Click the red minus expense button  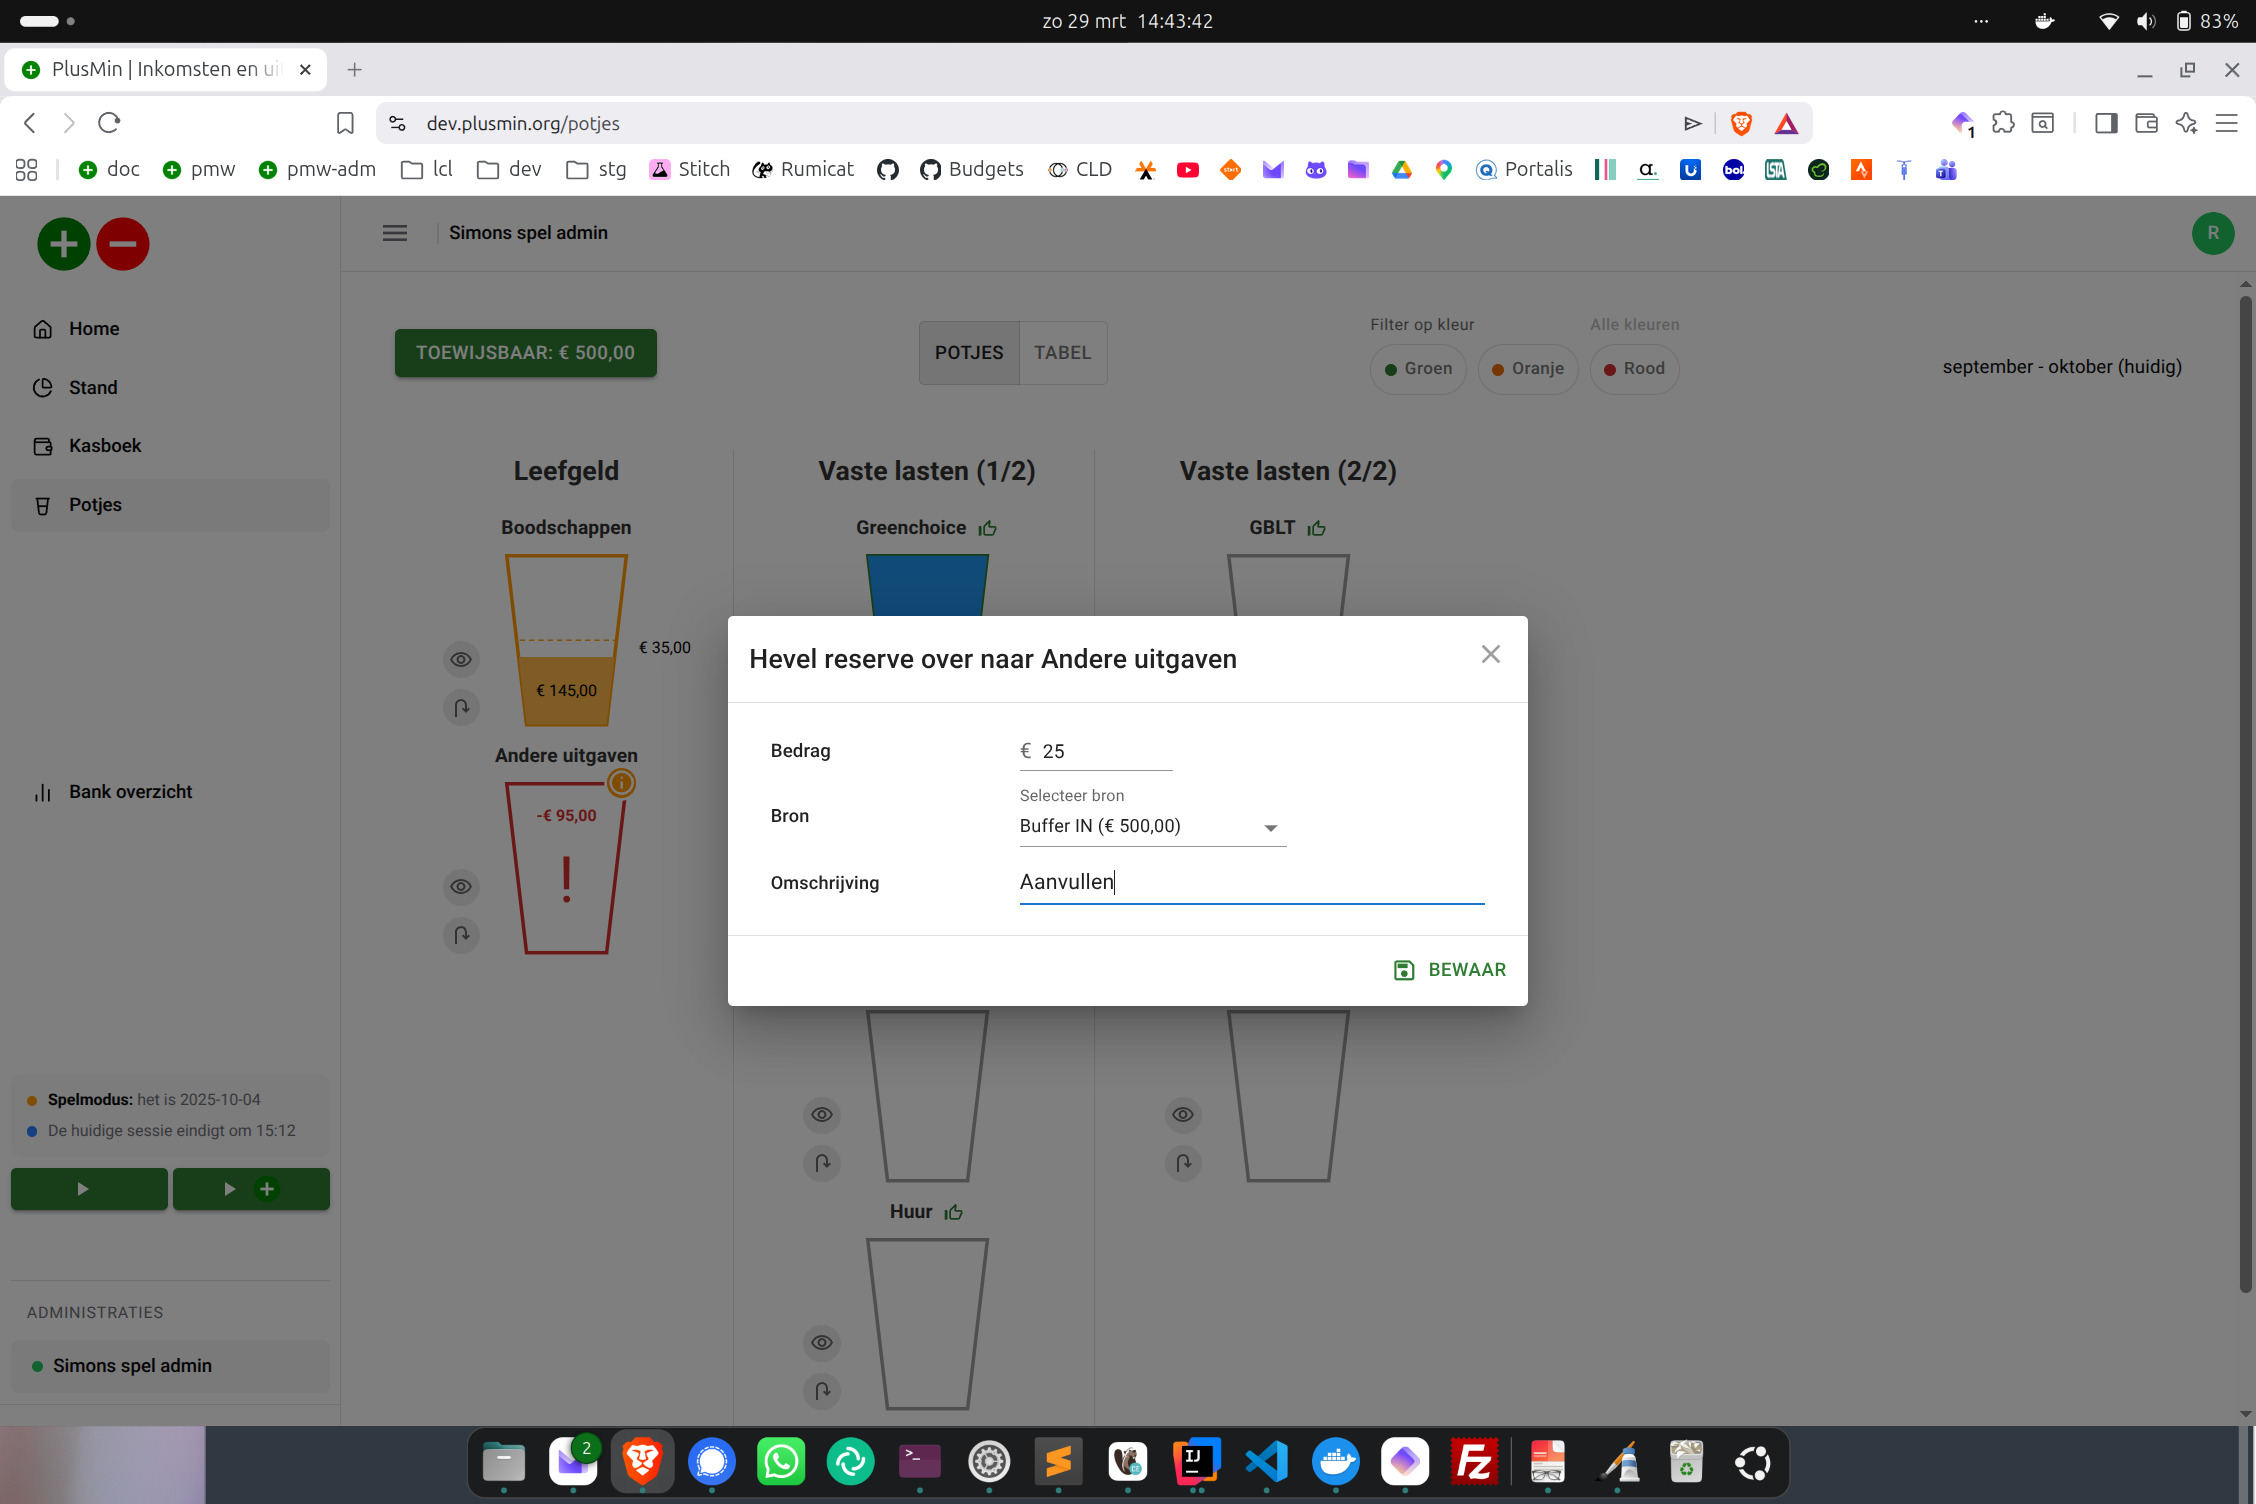(x=123, y=244)
